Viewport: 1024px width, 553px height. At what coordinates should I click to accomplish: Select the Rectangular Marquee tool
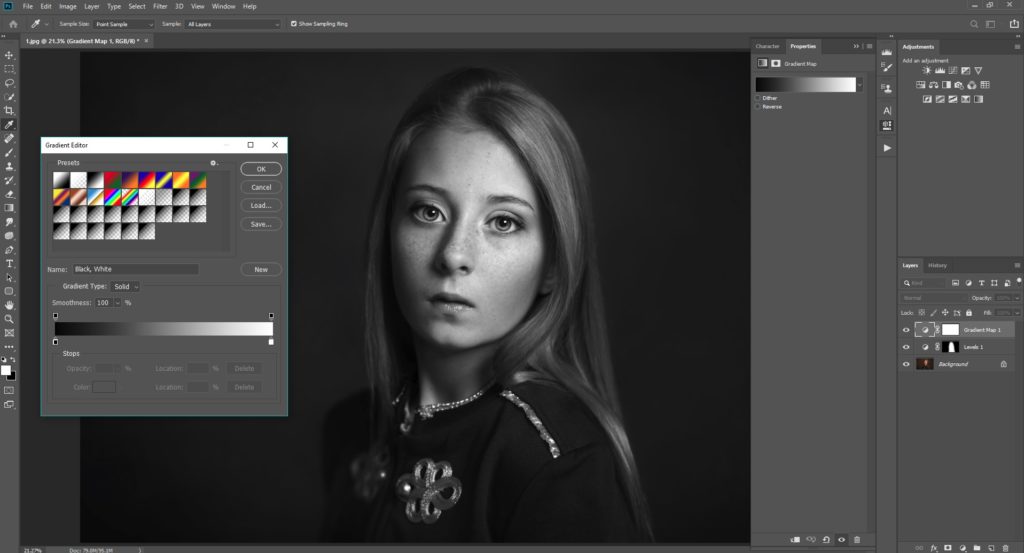click(9, 69)
